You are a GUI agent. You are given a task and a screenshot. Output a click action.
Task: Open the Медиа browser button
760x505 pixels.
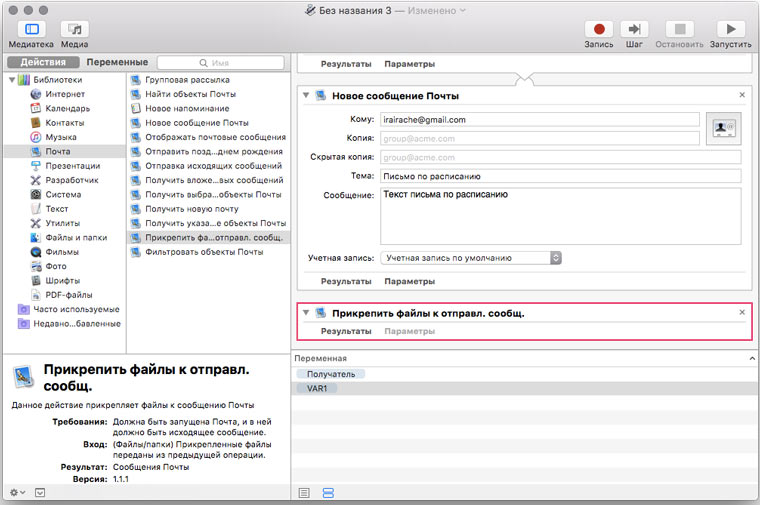coord(74,29)
